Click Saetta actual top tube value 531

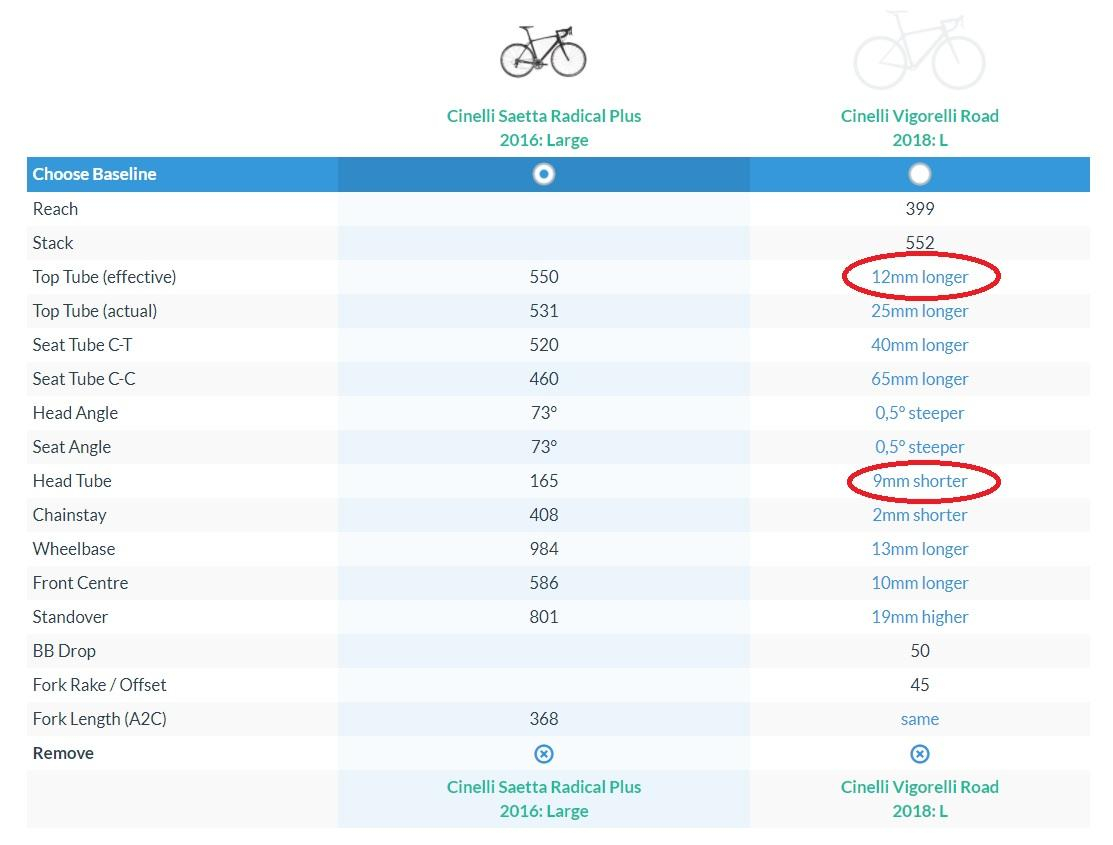(544, 311)
